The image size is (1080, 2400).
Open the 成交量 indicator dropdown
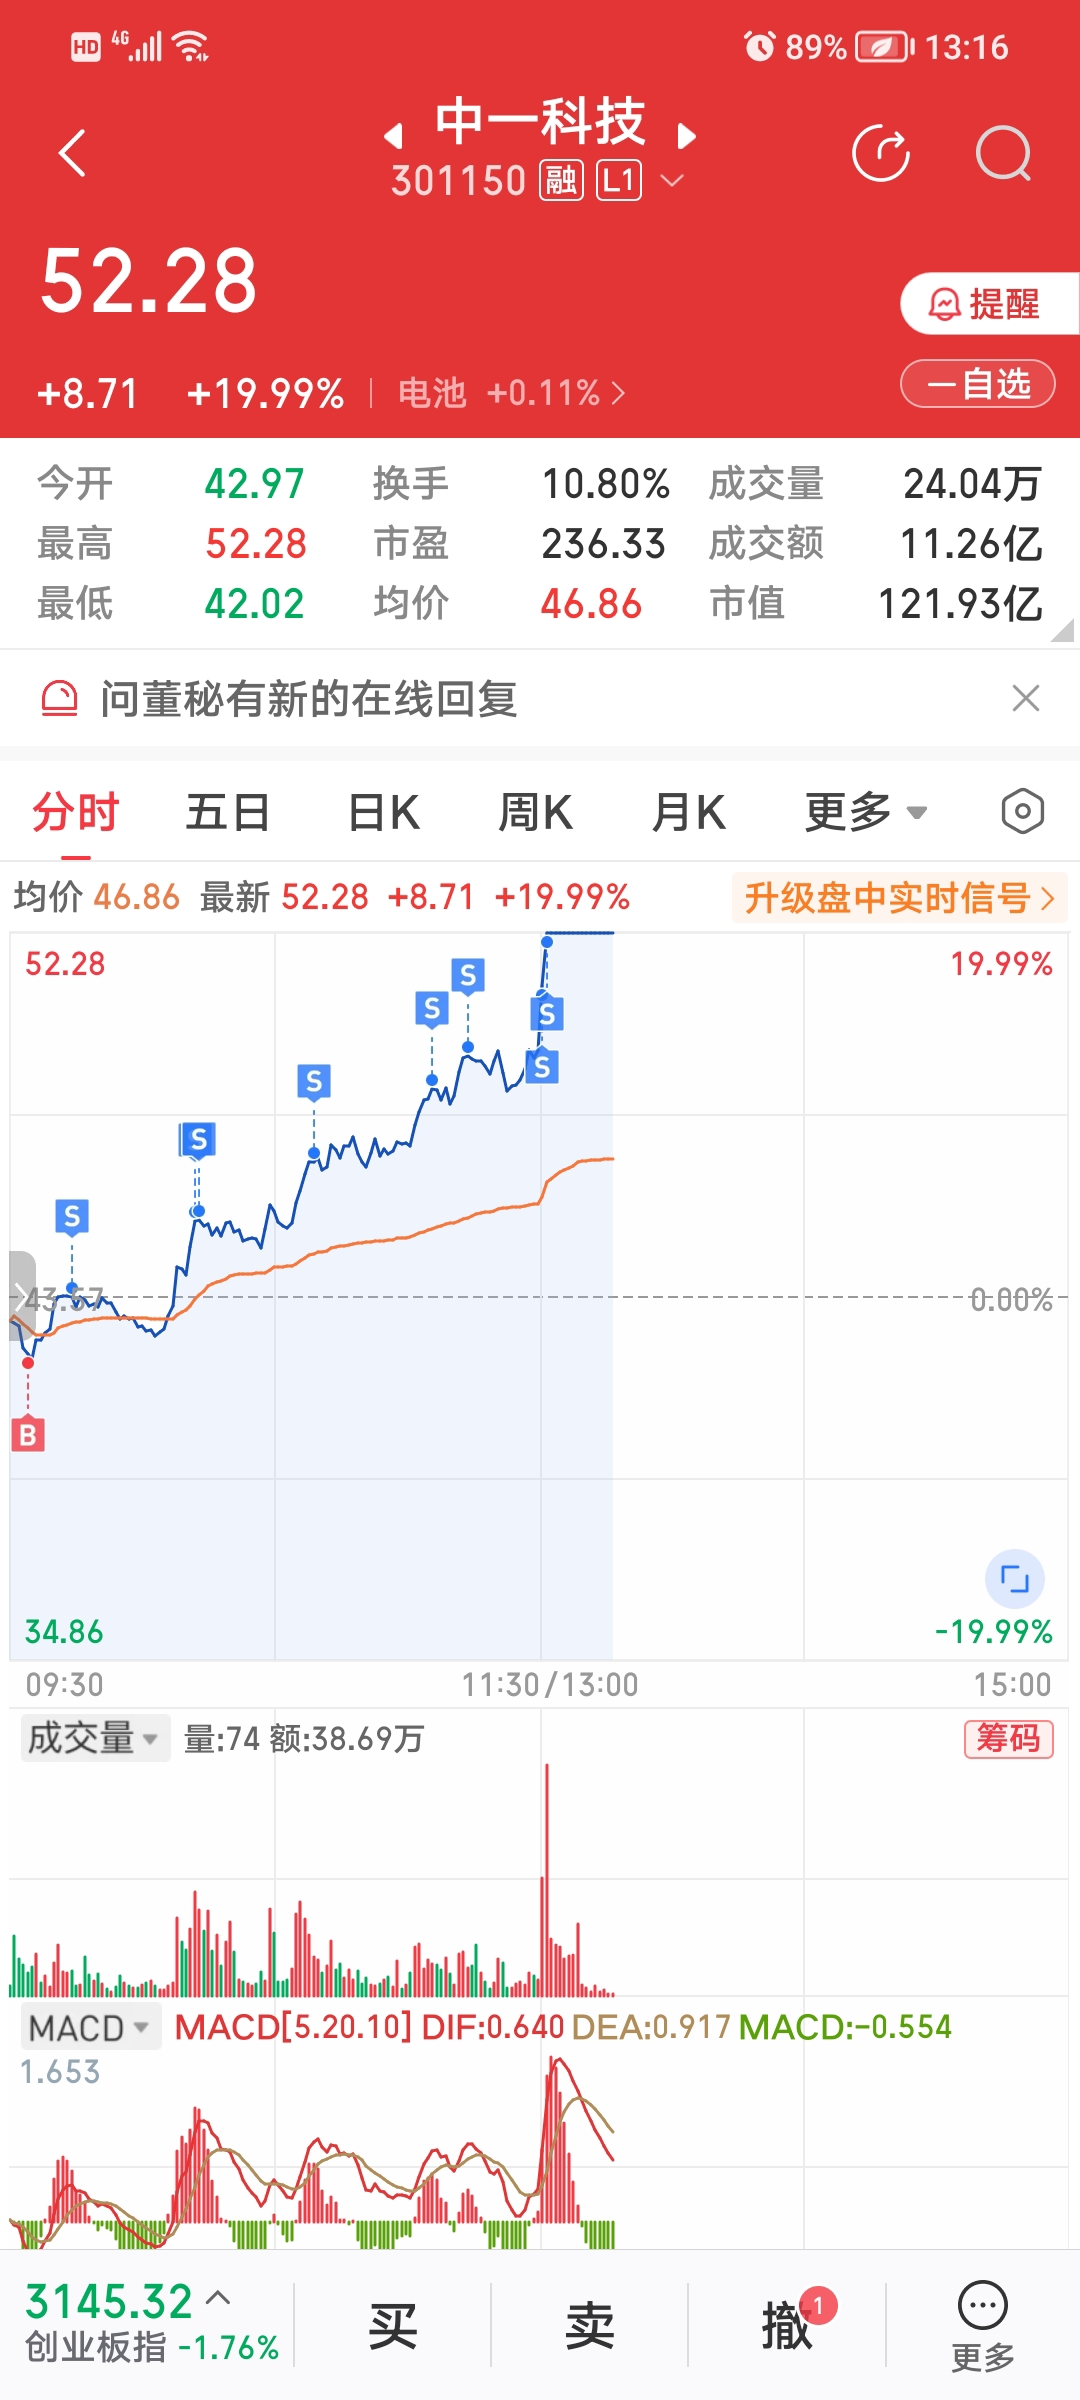click(x=95, y=1738)
